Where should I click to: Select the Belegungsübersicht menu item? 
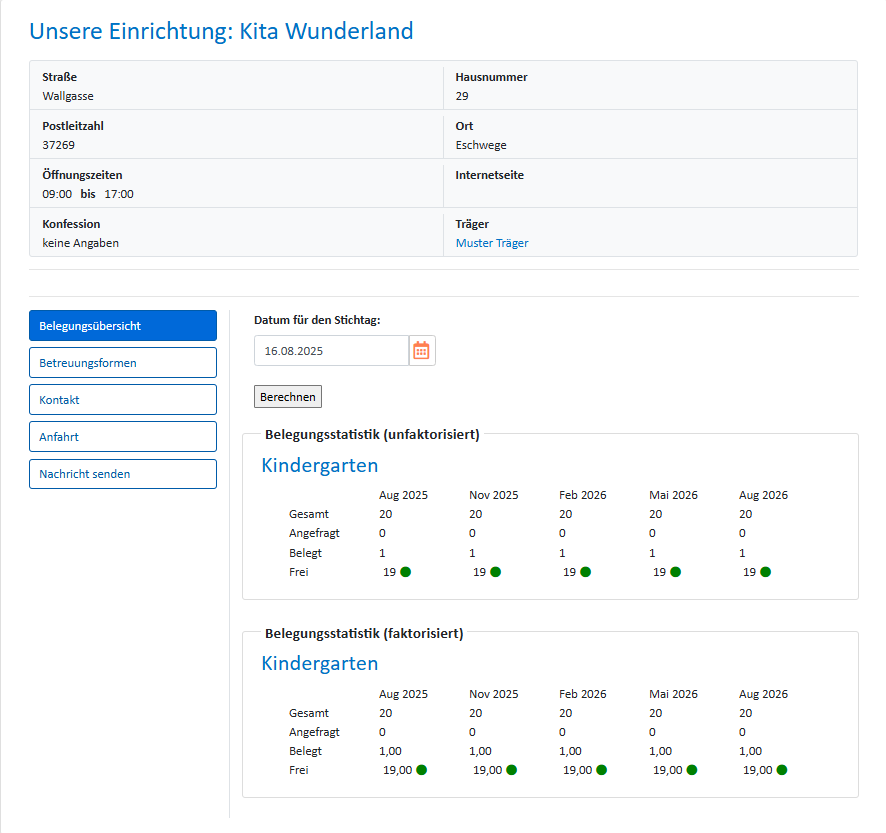tap(123, 326)
